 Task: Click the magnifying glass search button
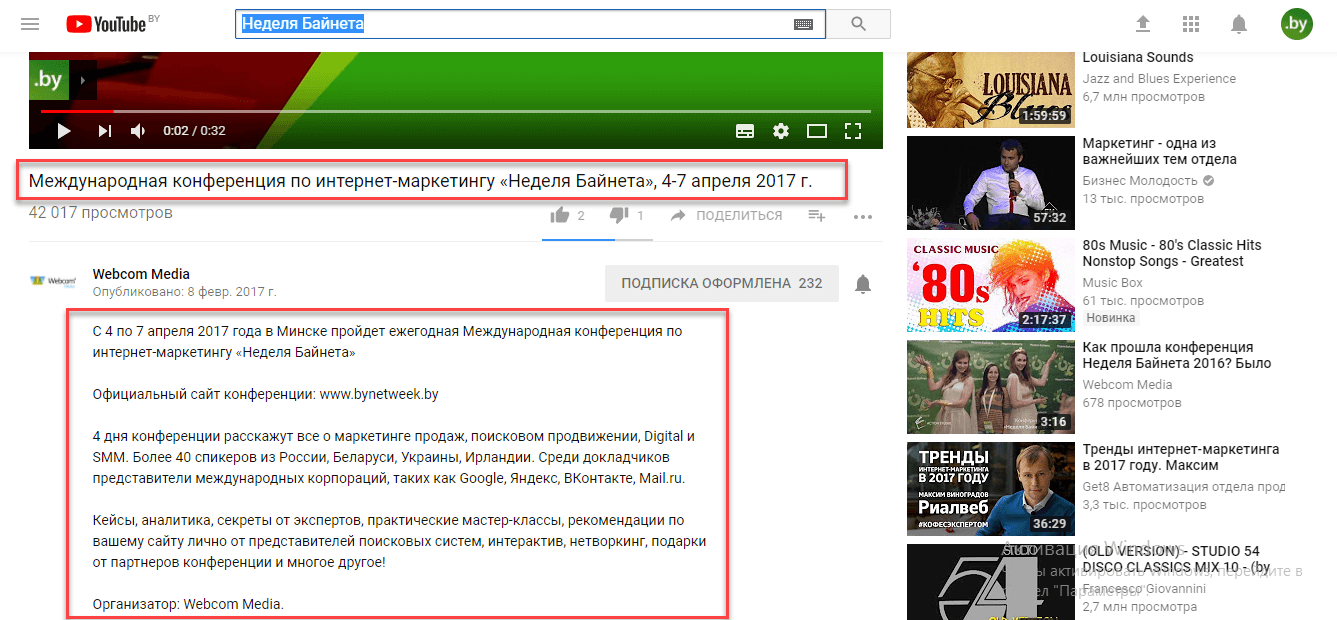coord(858,24)
